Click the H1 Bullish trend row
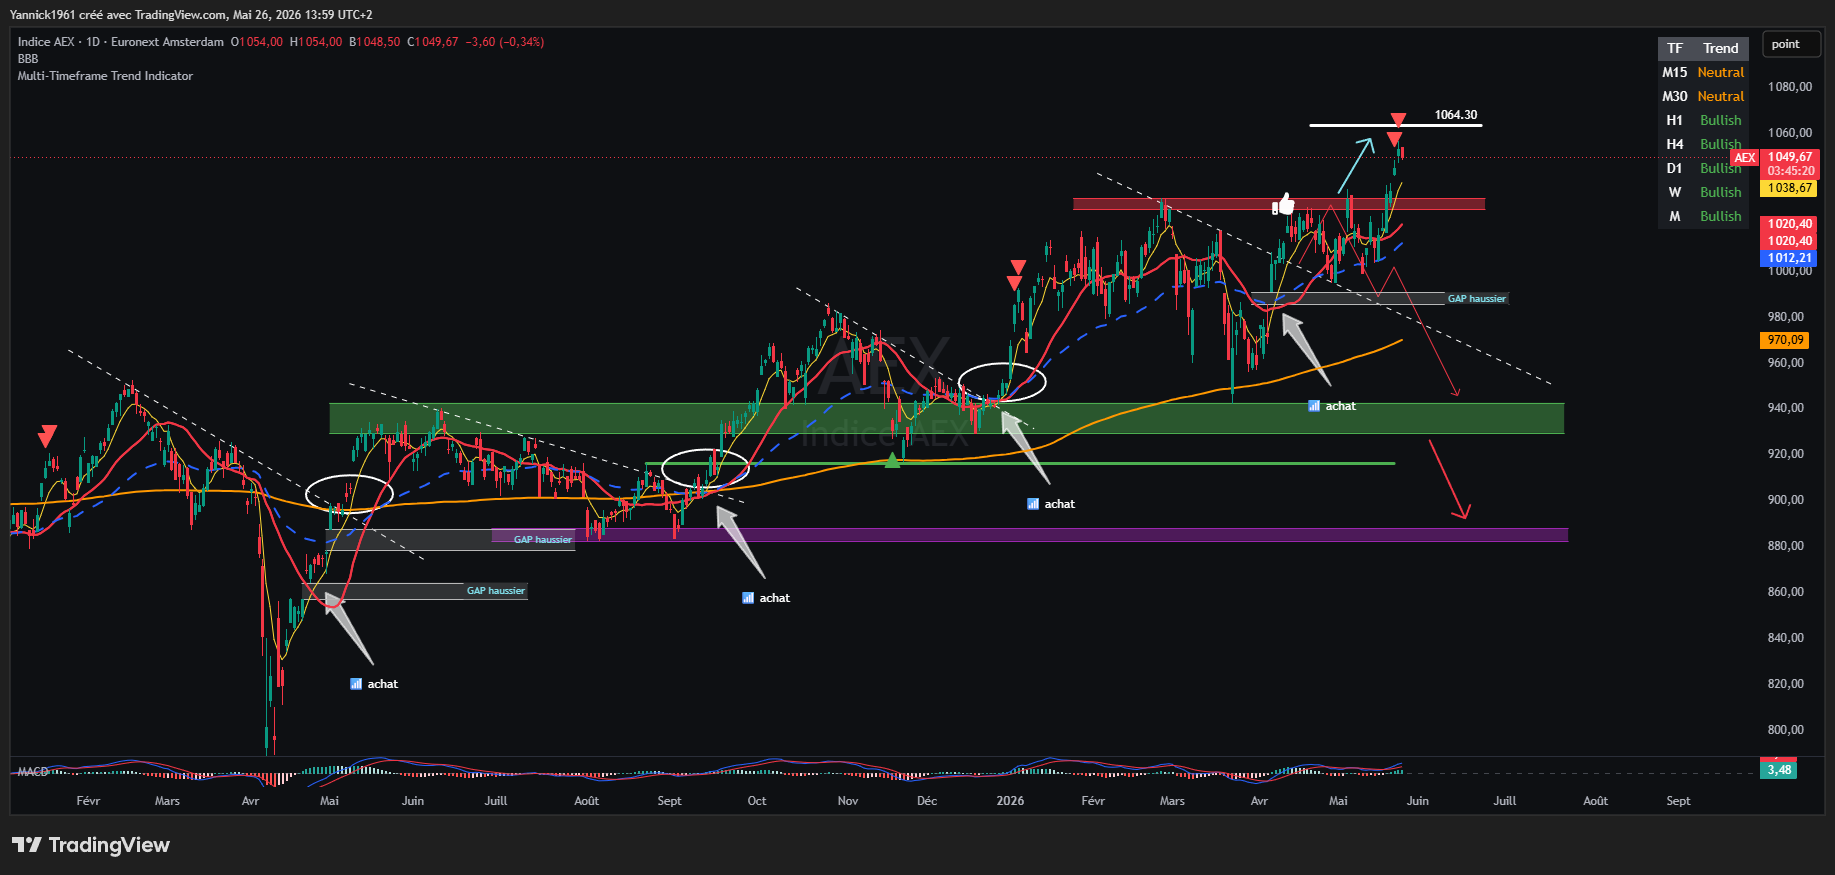1835x875 pixels. pos(1703,120)
